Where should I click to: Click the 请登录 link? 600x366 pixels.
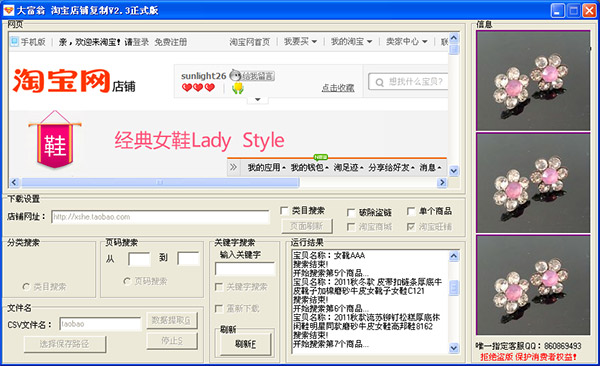point(137,42)
